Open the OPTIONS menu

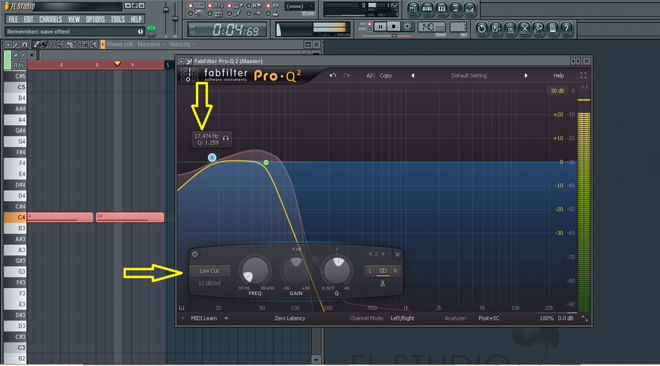coord(96,19)
